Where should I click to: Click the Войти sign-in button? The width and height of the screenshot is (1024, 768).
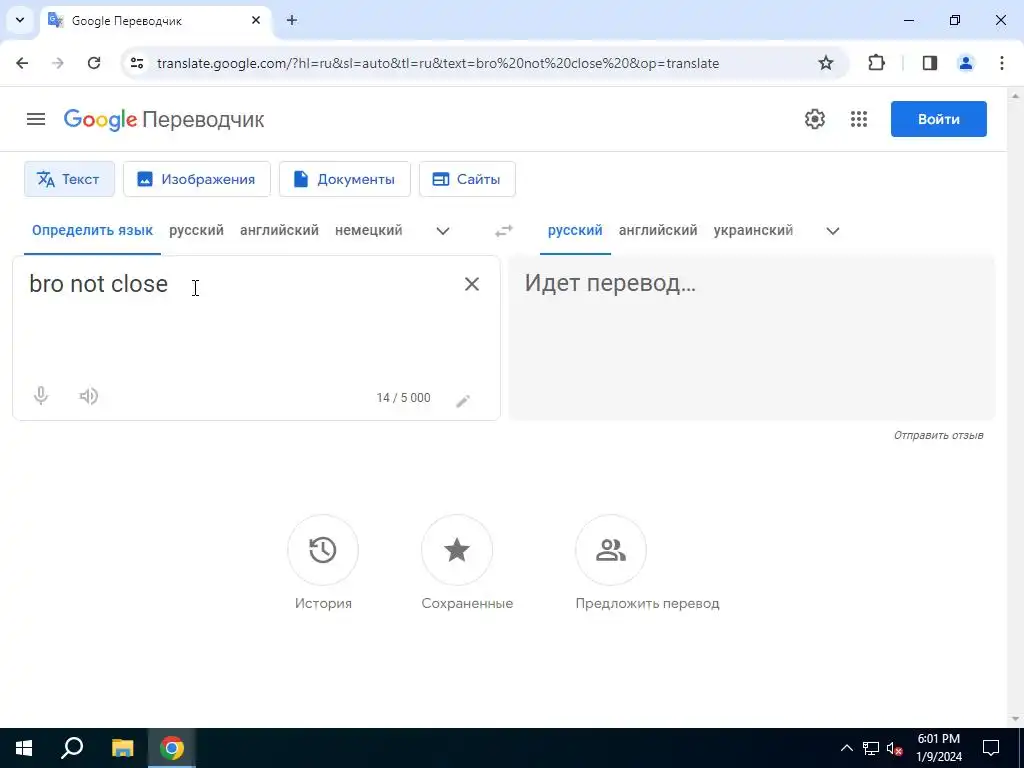[x=938, y=120]
